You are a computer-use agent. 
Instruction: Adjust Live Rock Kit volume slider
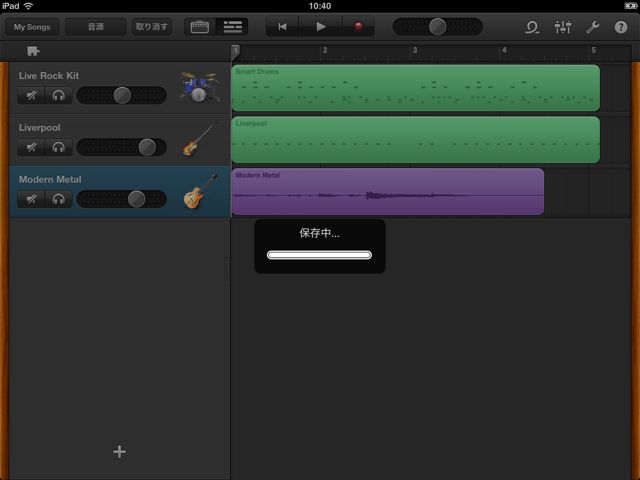122,96
